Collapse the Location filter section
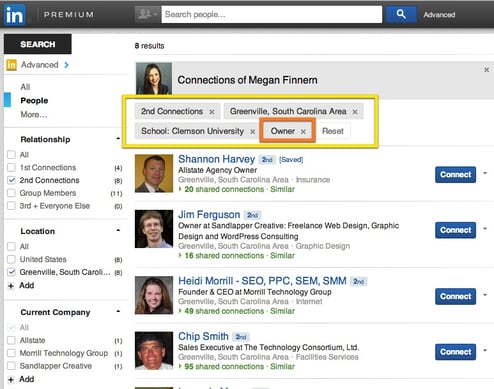 [118, 230]
